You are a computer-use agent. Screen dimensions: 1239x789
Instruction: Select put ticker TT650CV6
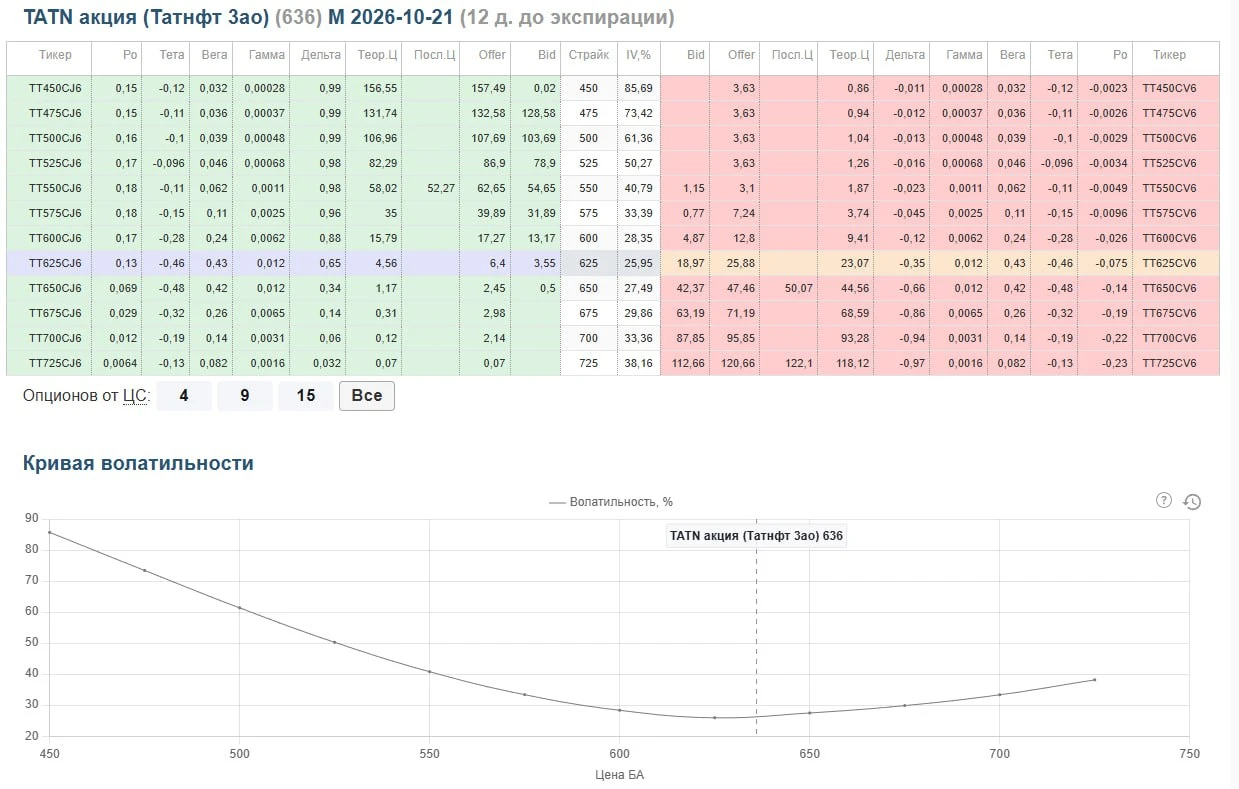(1170, 288)
